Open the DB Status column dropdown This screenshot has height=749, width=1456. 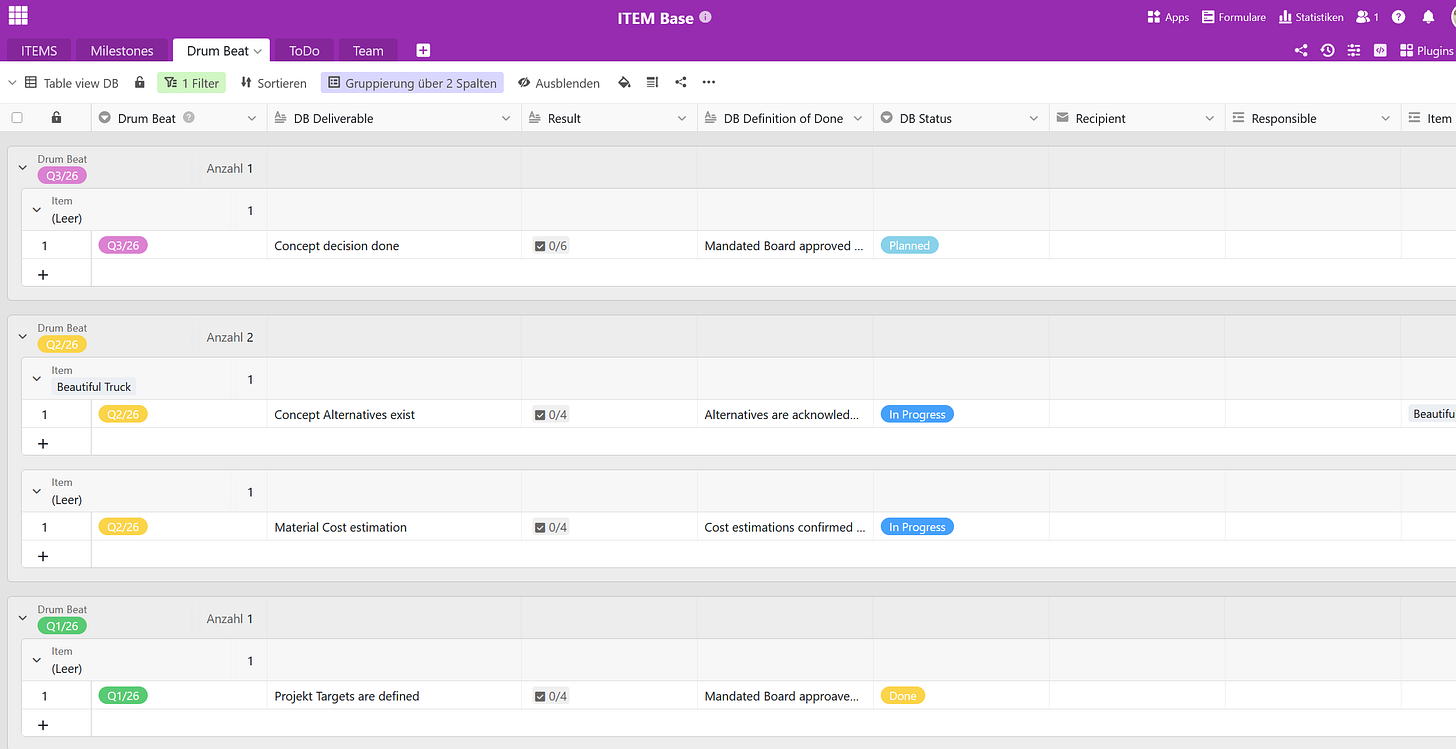(1034, 118)
